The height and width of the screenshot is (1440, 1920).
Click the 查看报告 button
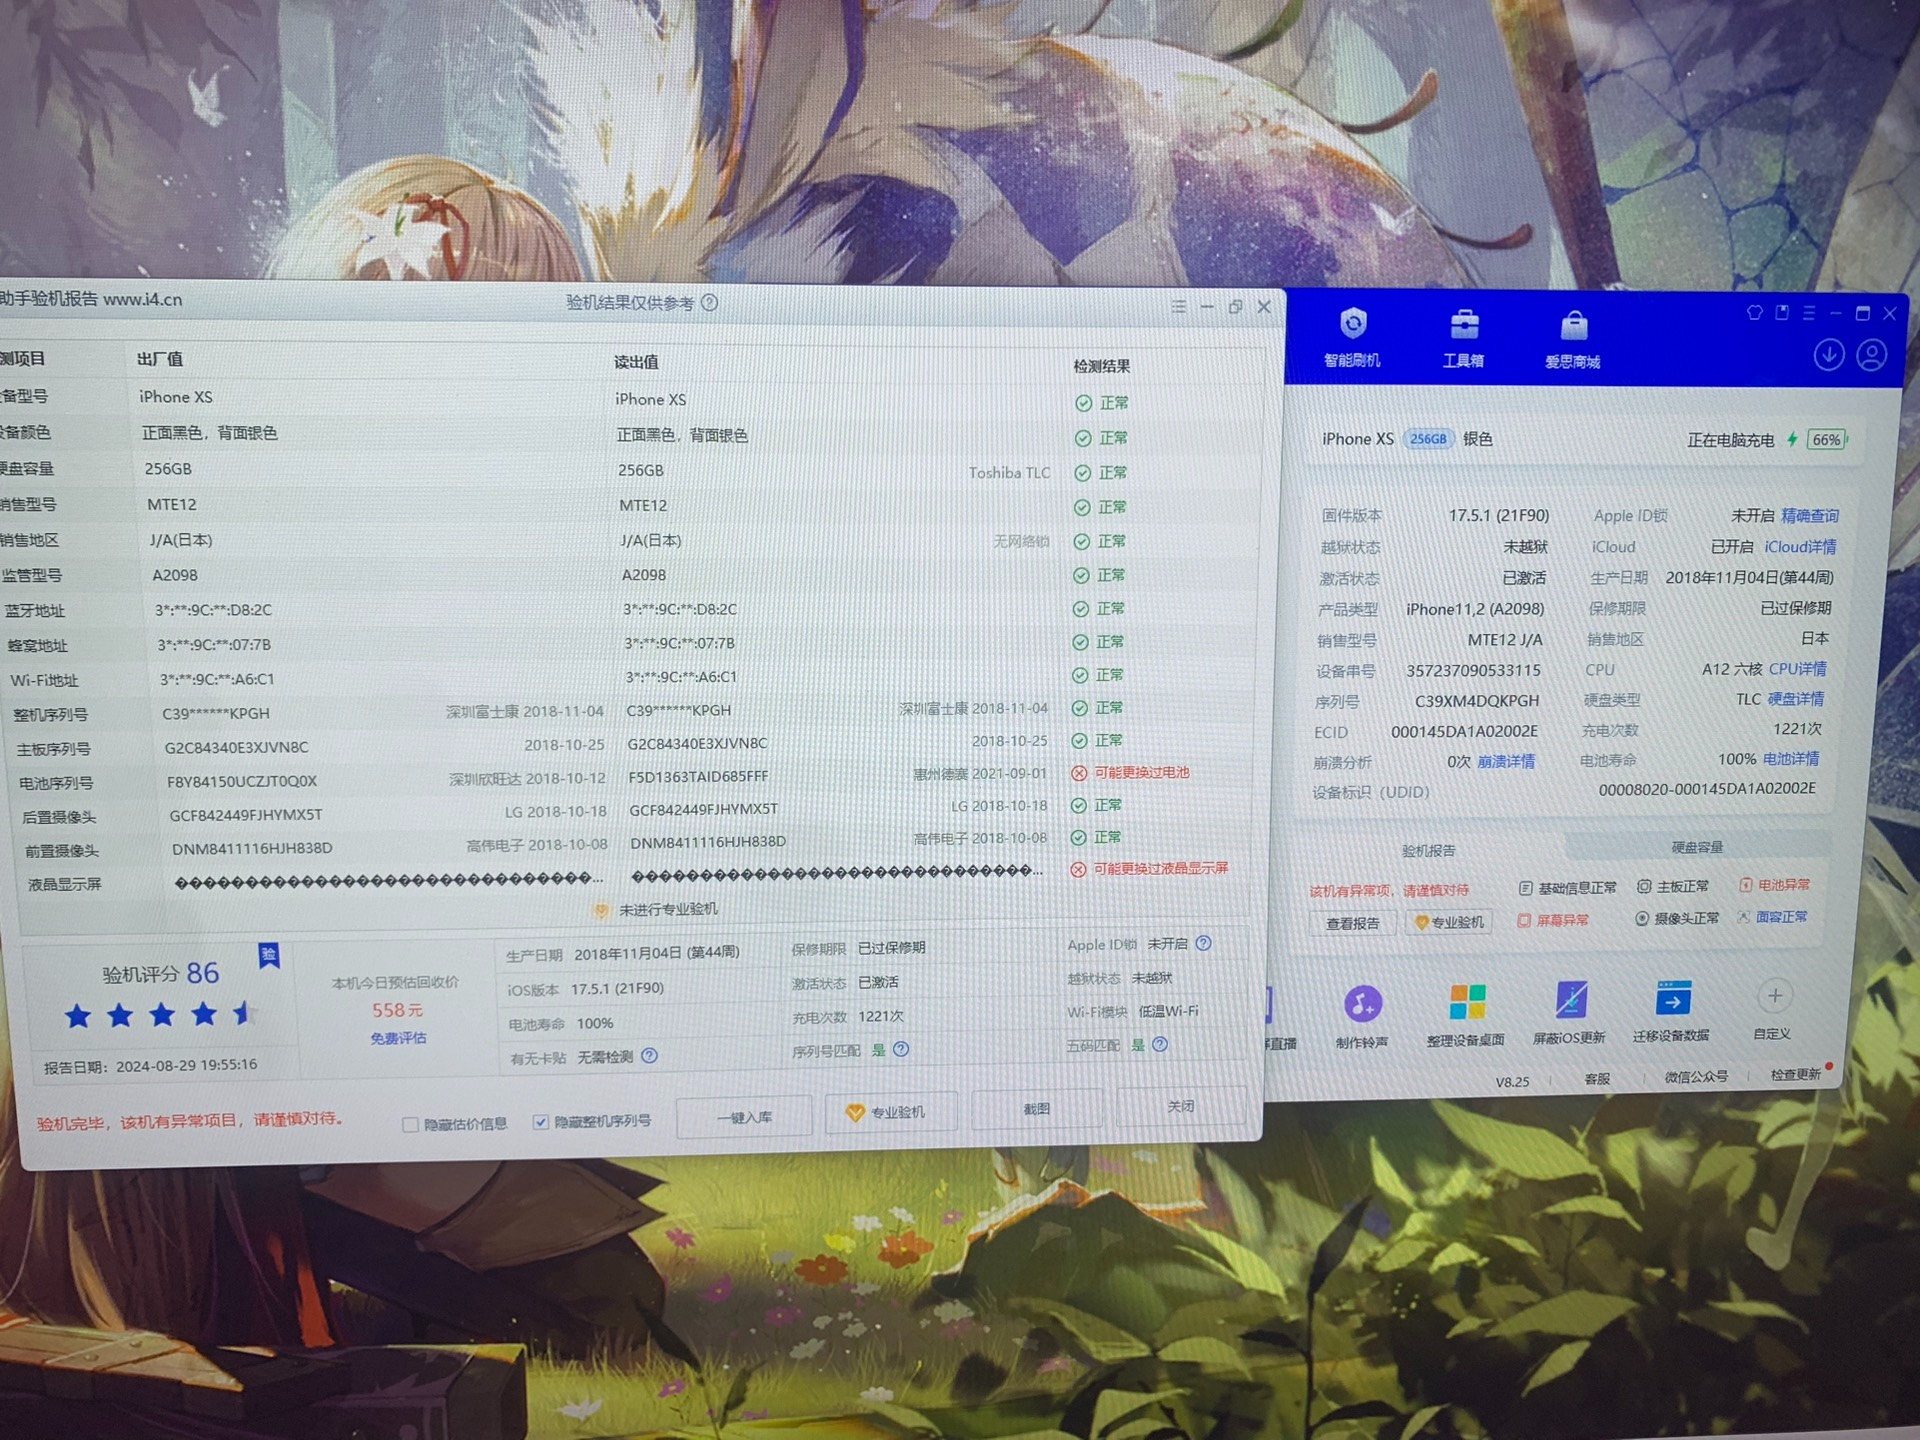[x=1352, y=924]
